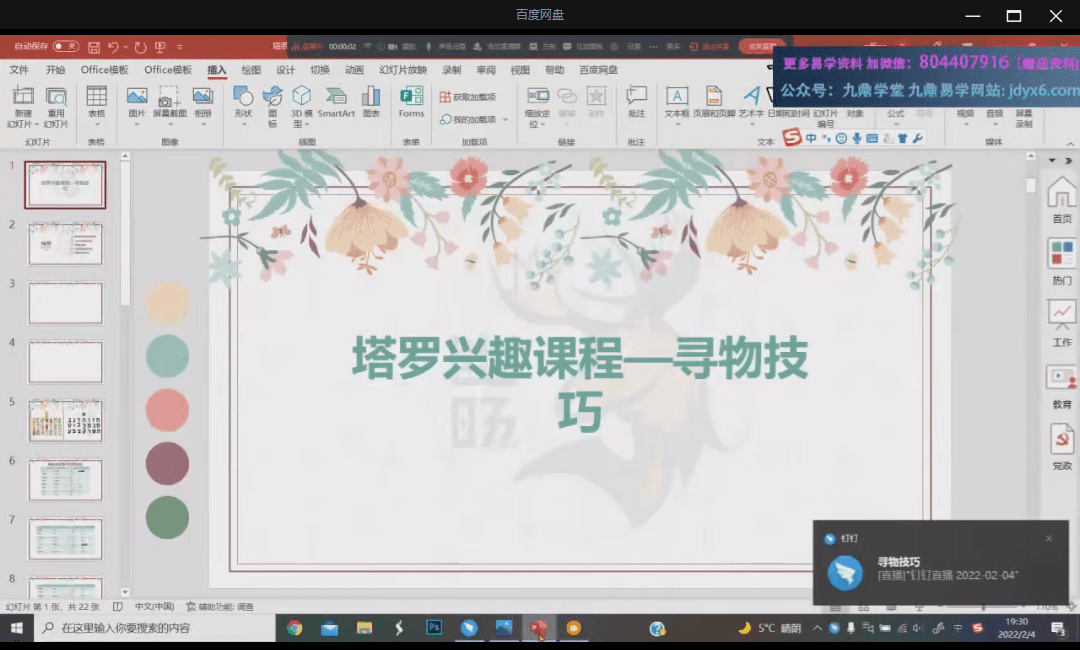The image size is (1080, 650).
Task: Insert a SmartArt graphic
Action: pos(336,101)
